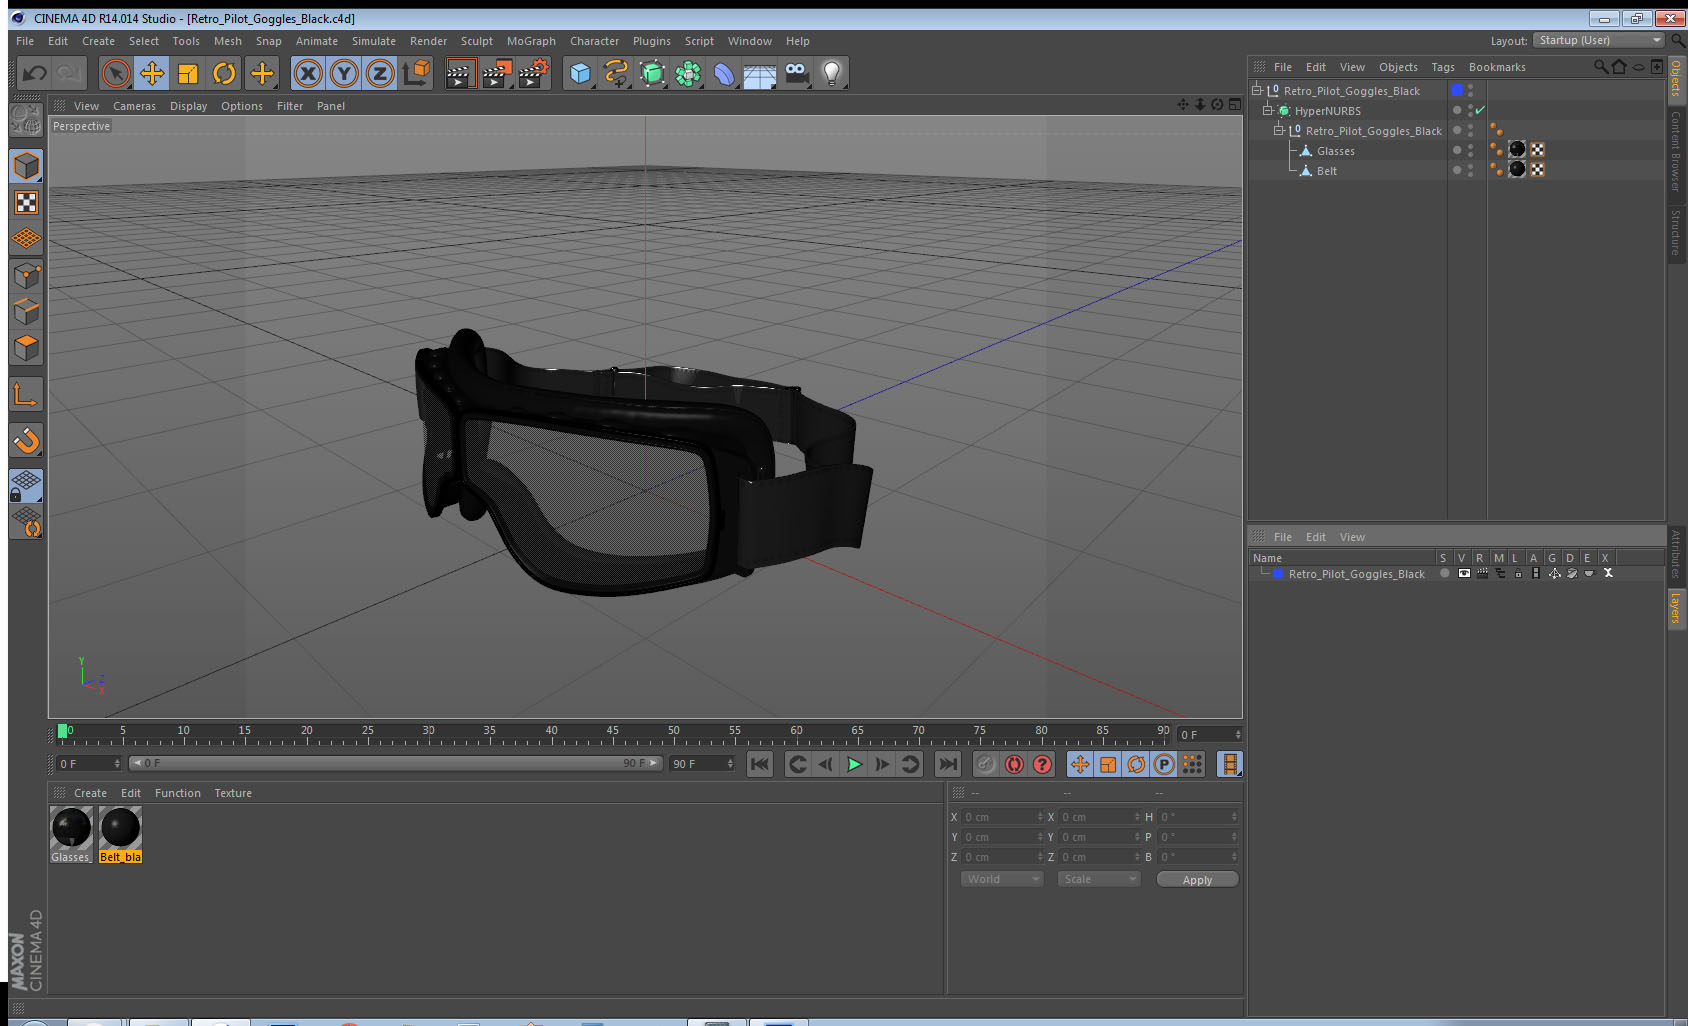Activate the Scale tool

coord(188,73)
